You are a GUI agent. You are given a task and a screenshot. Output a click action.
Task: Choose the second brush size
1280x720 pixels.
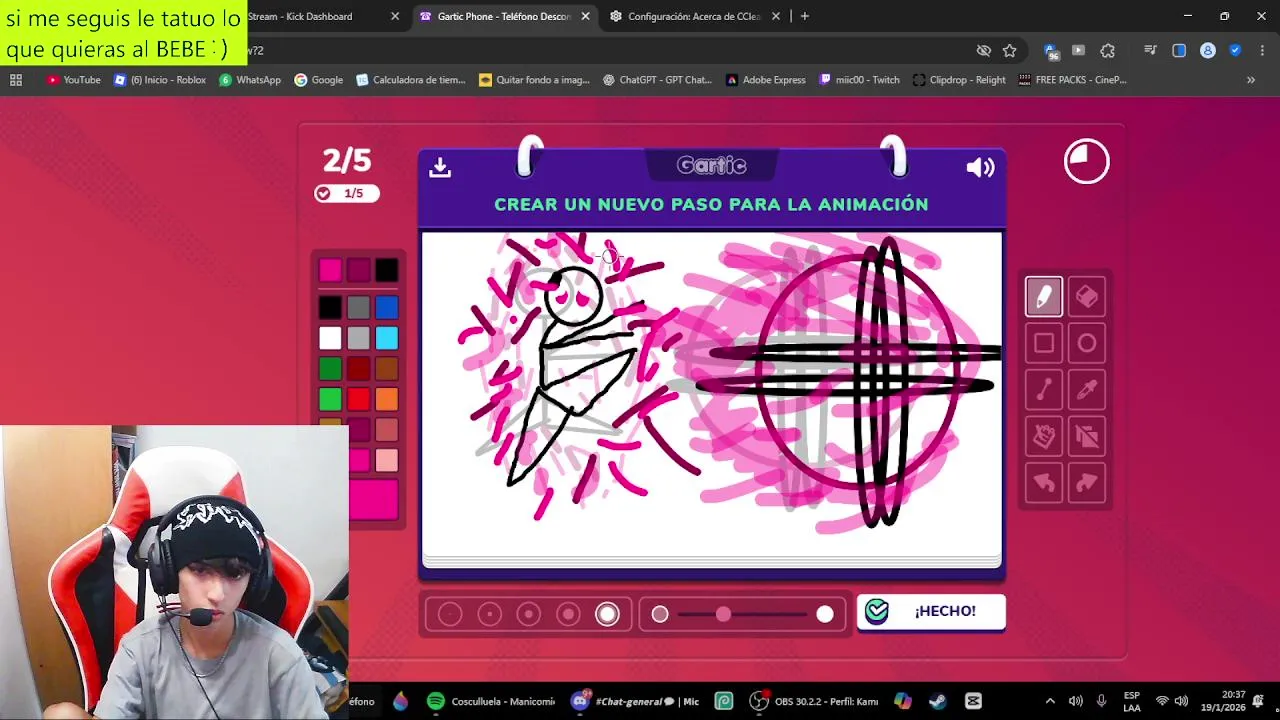[489, 615]
